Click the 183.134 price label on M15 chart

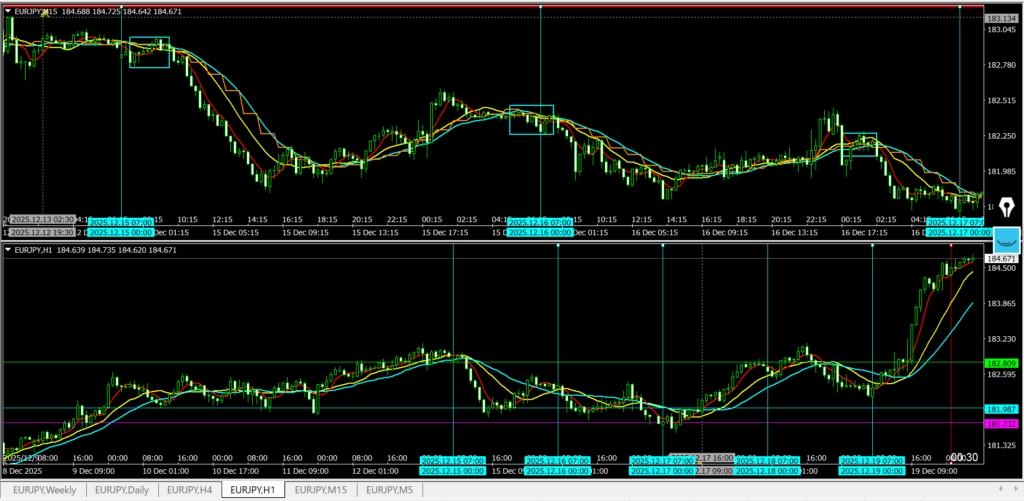coord(1001,19)
